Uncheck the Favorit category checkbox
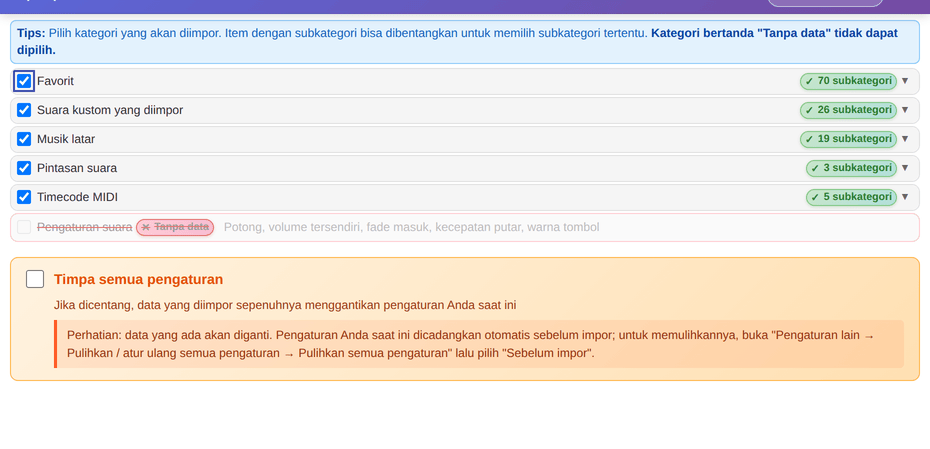Screen dimensions: 930x449 (x=24, y=81)
